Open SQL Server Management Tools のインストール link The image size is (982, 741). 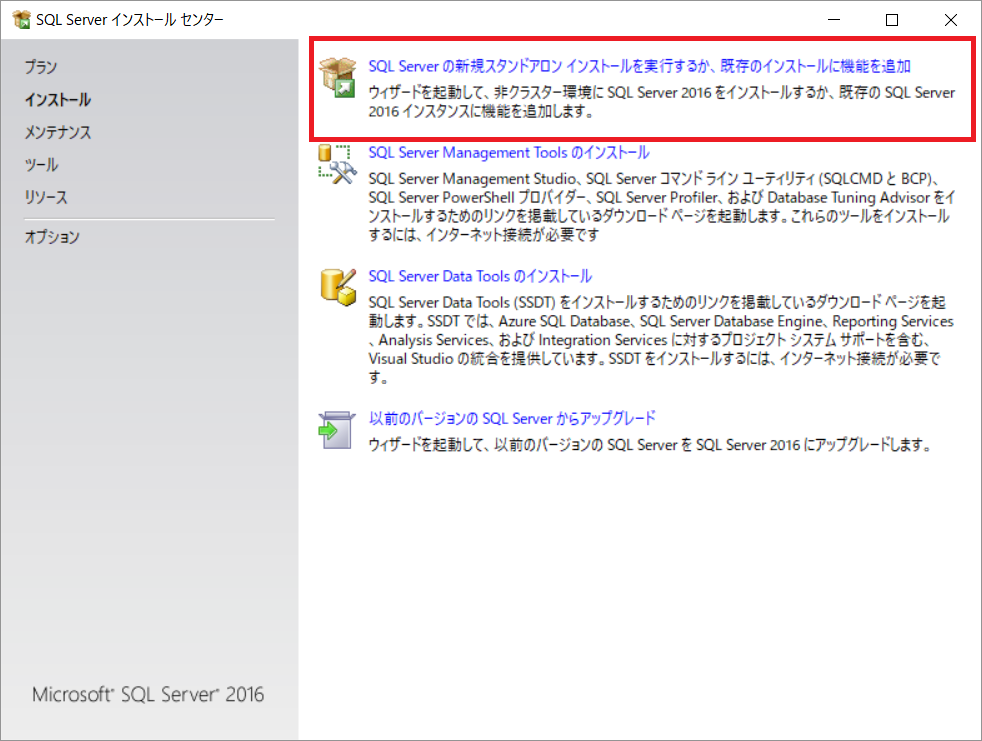pyautogui.click(x=509, y=152)
